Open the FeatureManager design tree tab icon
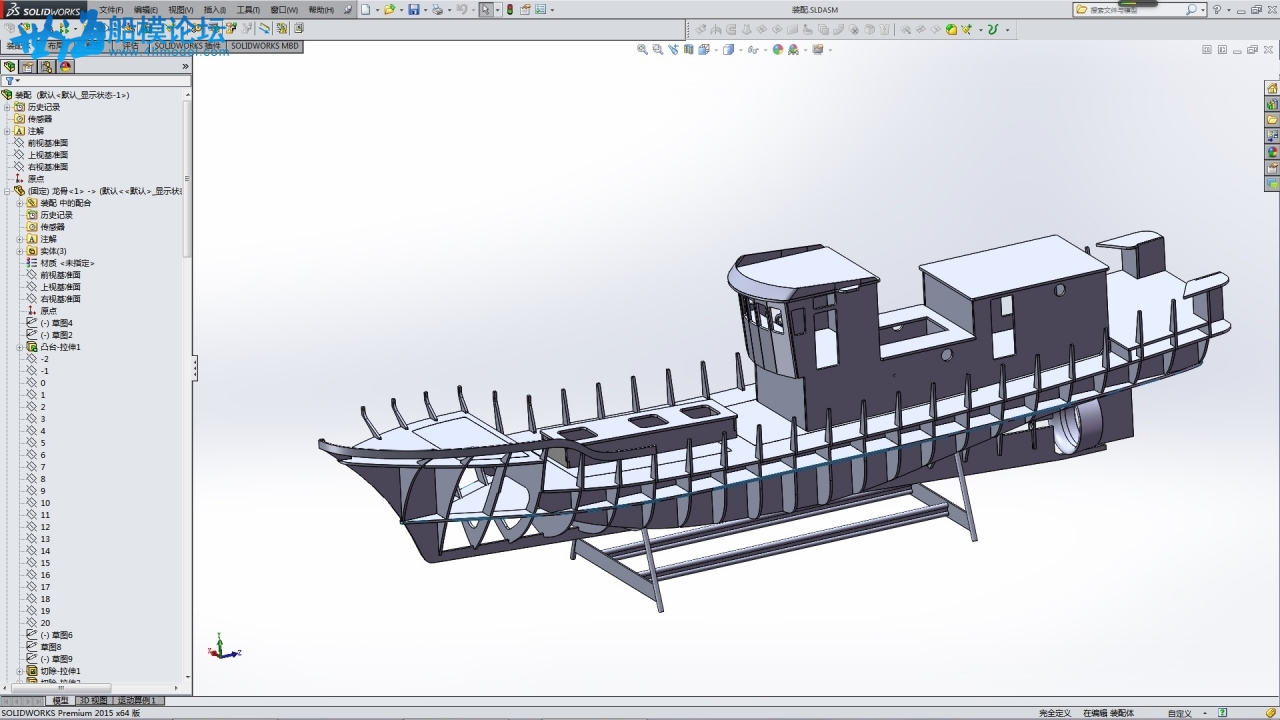This screenshot has width=1280, height=720. click(x=10, y=67)
